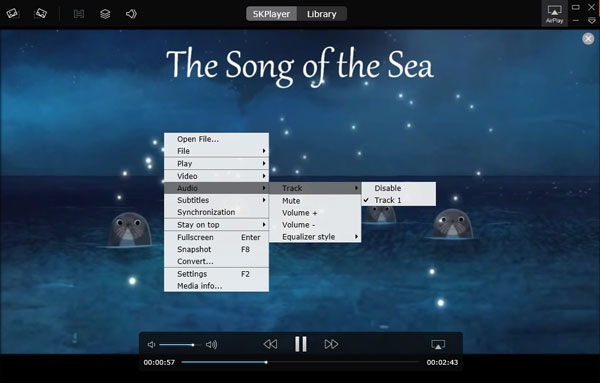Expand Equalizer style submenu
This screenshot has height=383, width=600.
315,237
